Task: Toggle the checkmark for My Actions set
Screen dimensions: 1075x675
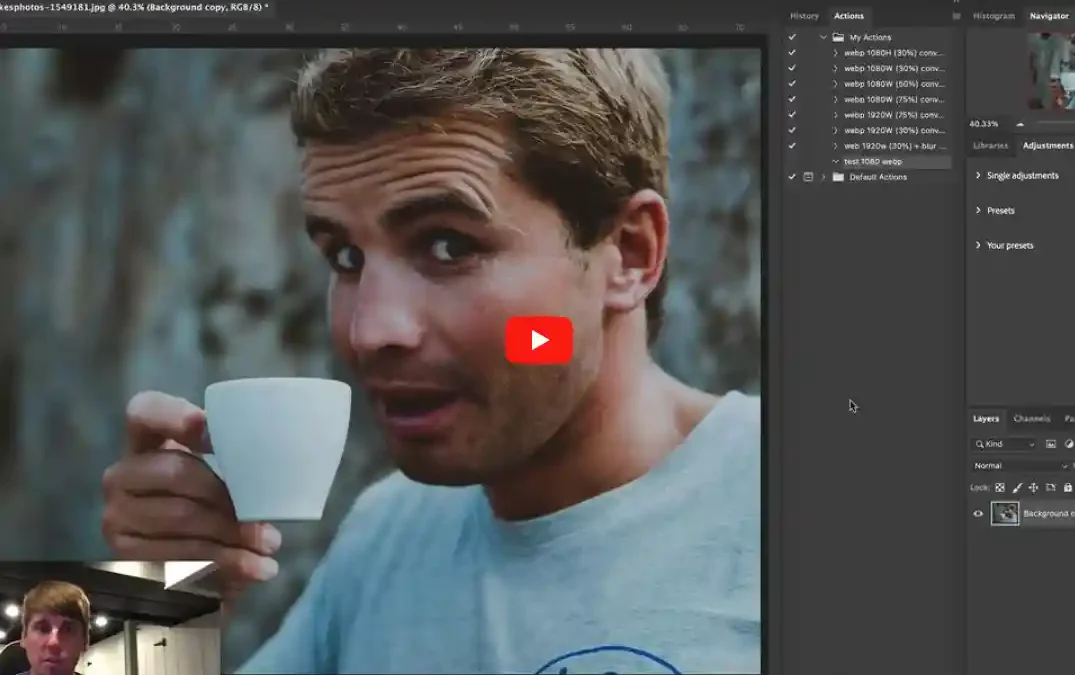Action: [792, 37]
